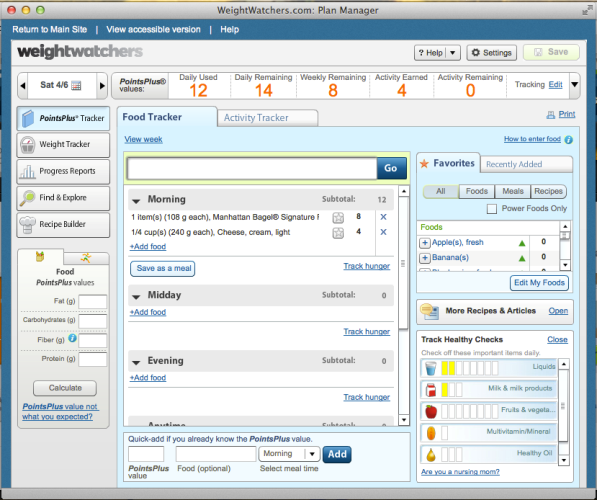Switch to the Activity PointsPlus calculator tab
Image resolution: width=597 pixels, height=500 pixels.
(x=86, y=258)
